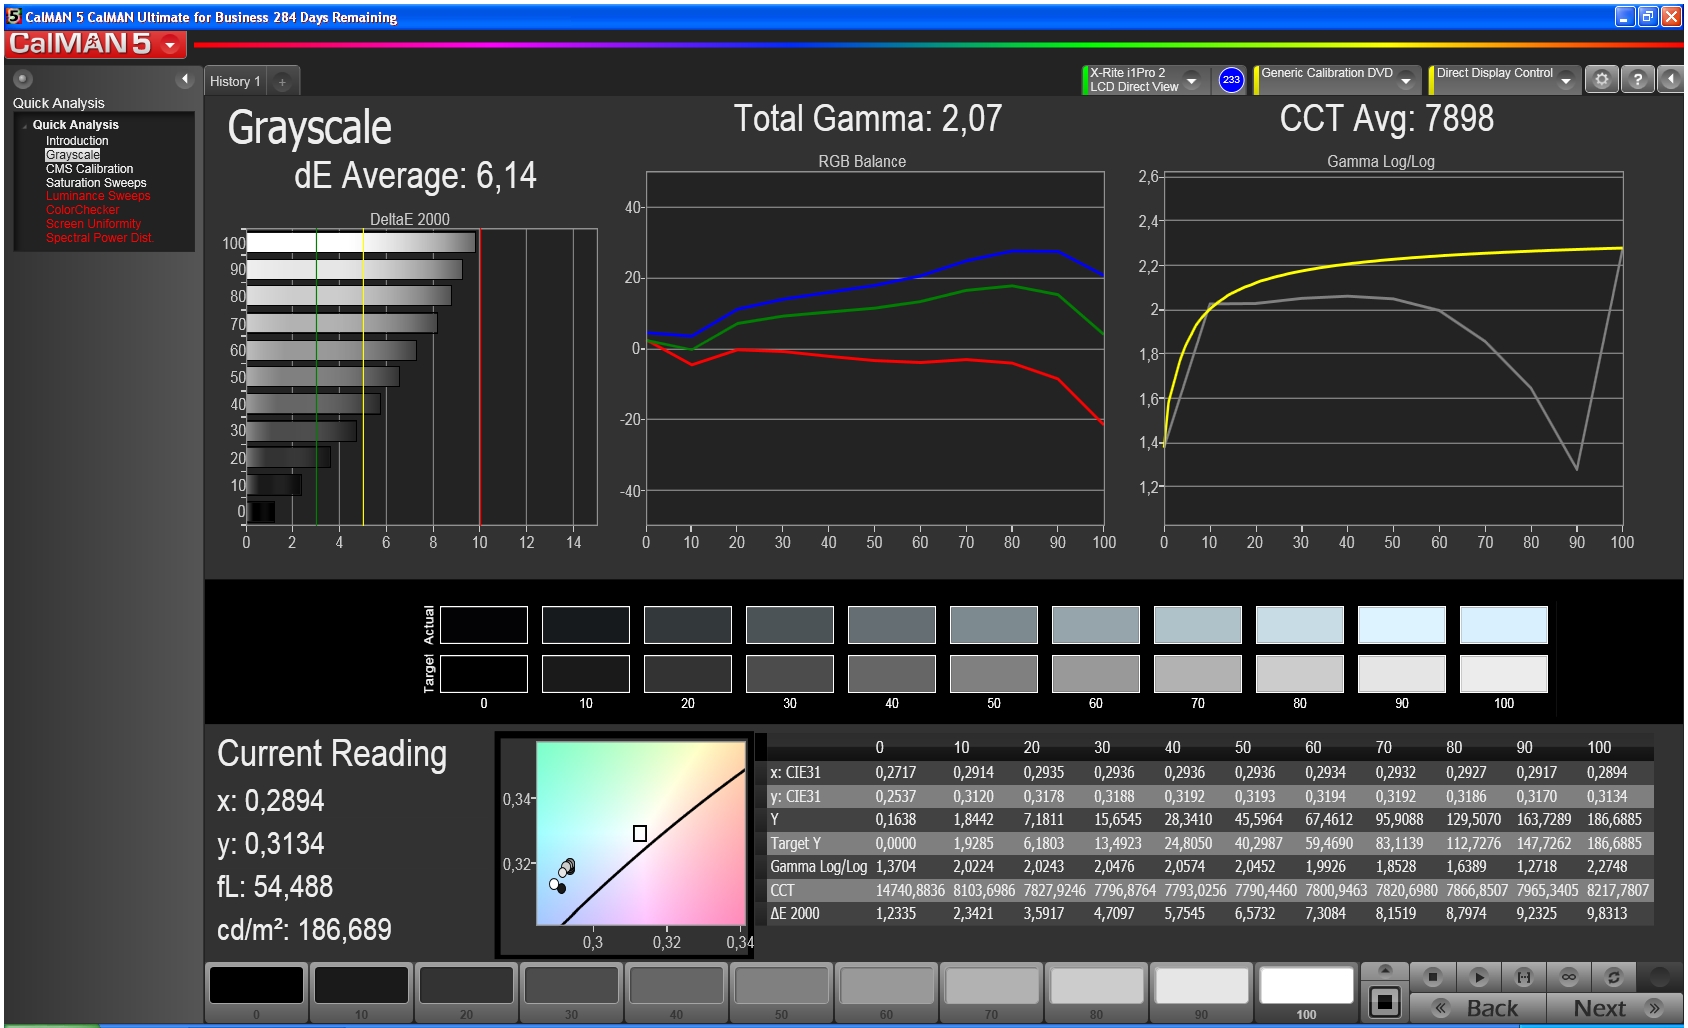The image size is (1688, 1028).
Task: Click the CalMAN window title bar icon
Action: click(14, 16)
